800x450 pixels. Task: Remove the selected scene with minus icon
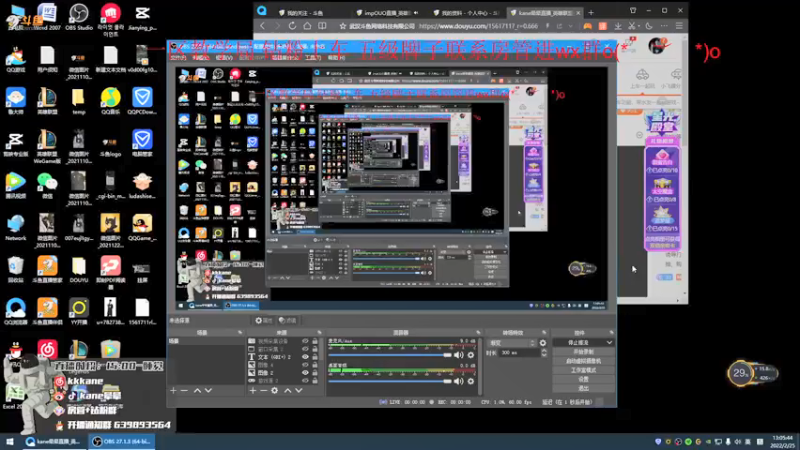tap(185, 390)
